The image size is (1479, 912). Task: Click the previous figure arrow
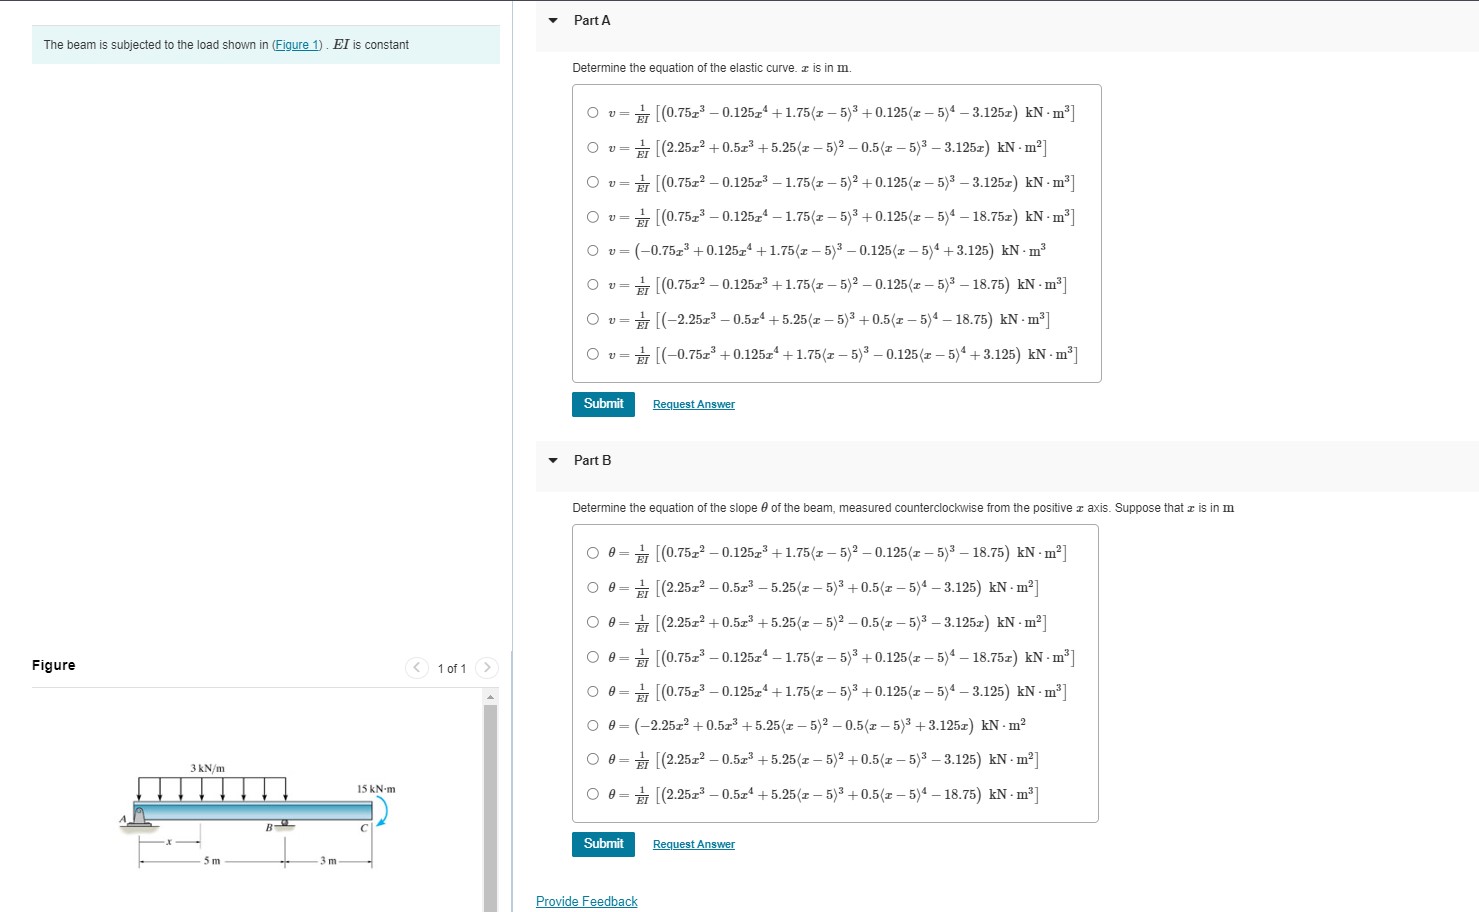tap(416, 668)
